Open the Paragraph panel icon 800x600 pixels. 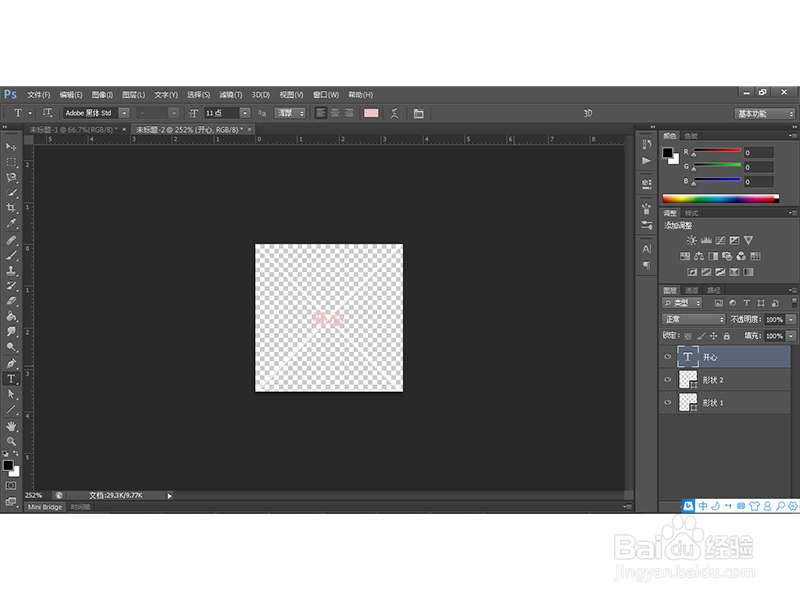coord(646,265)
